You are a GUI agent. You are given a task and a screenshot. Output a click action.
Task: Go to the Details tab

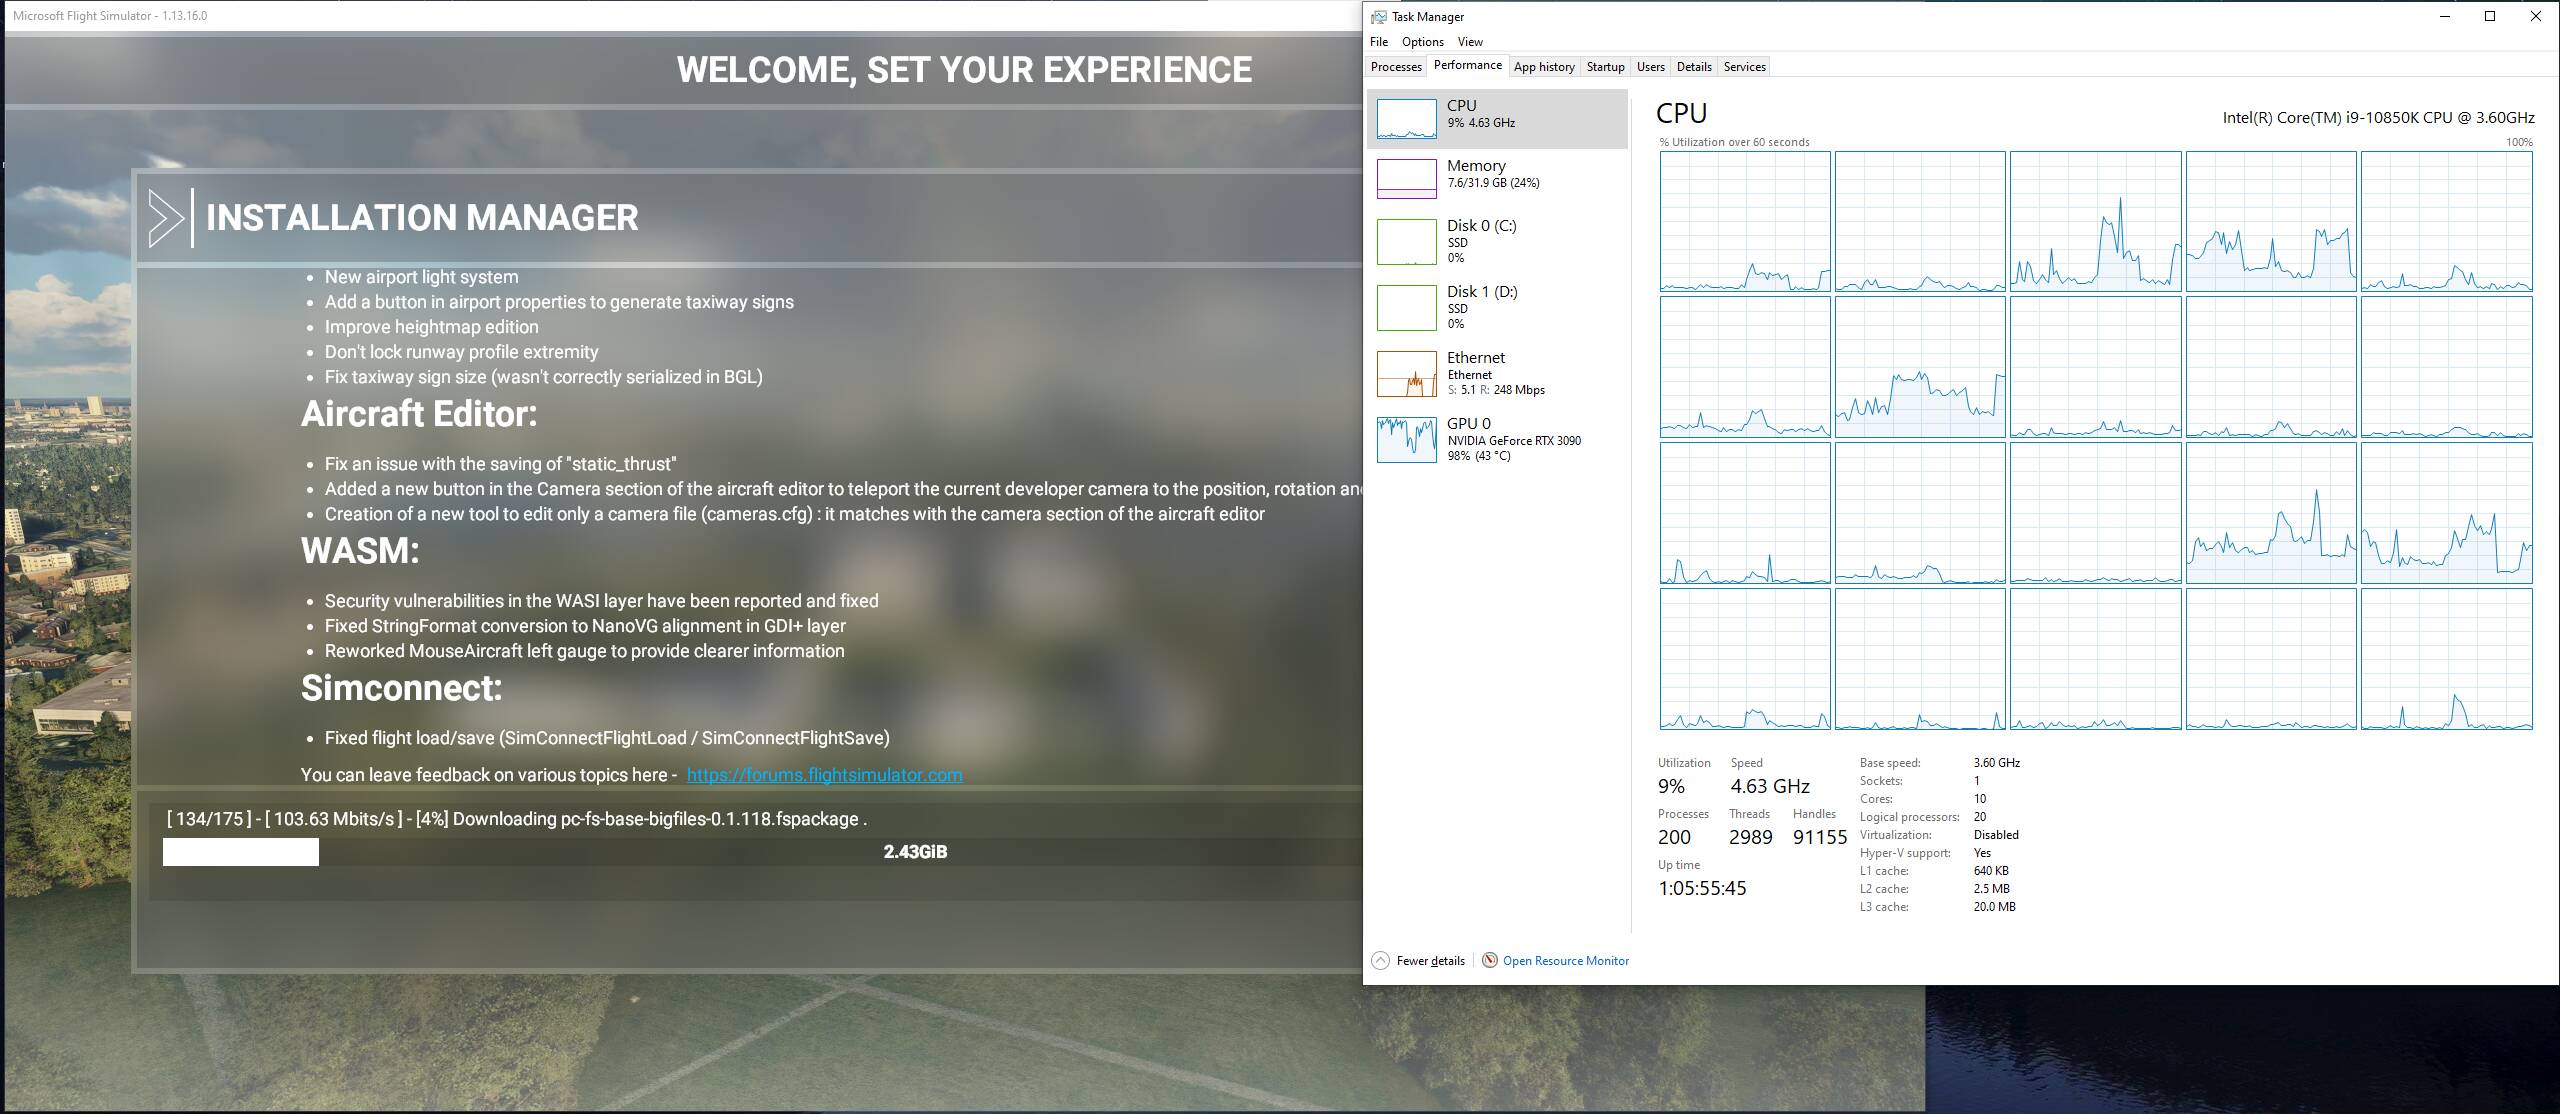[x=1693, y=67]
